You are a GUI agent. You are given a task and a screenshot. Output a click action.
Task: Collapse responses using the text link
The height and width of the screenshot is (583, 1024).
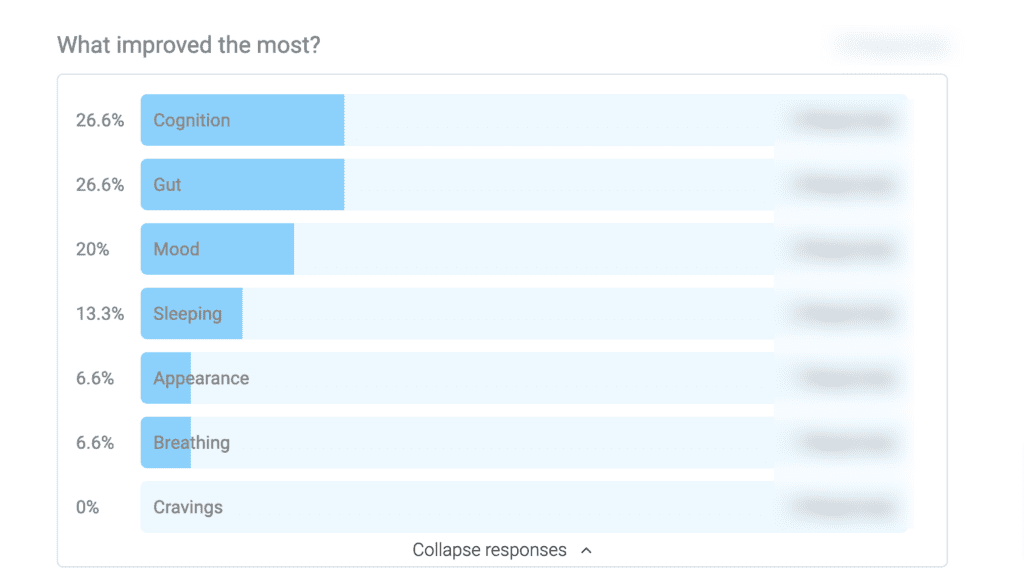(x=489, y=550)
